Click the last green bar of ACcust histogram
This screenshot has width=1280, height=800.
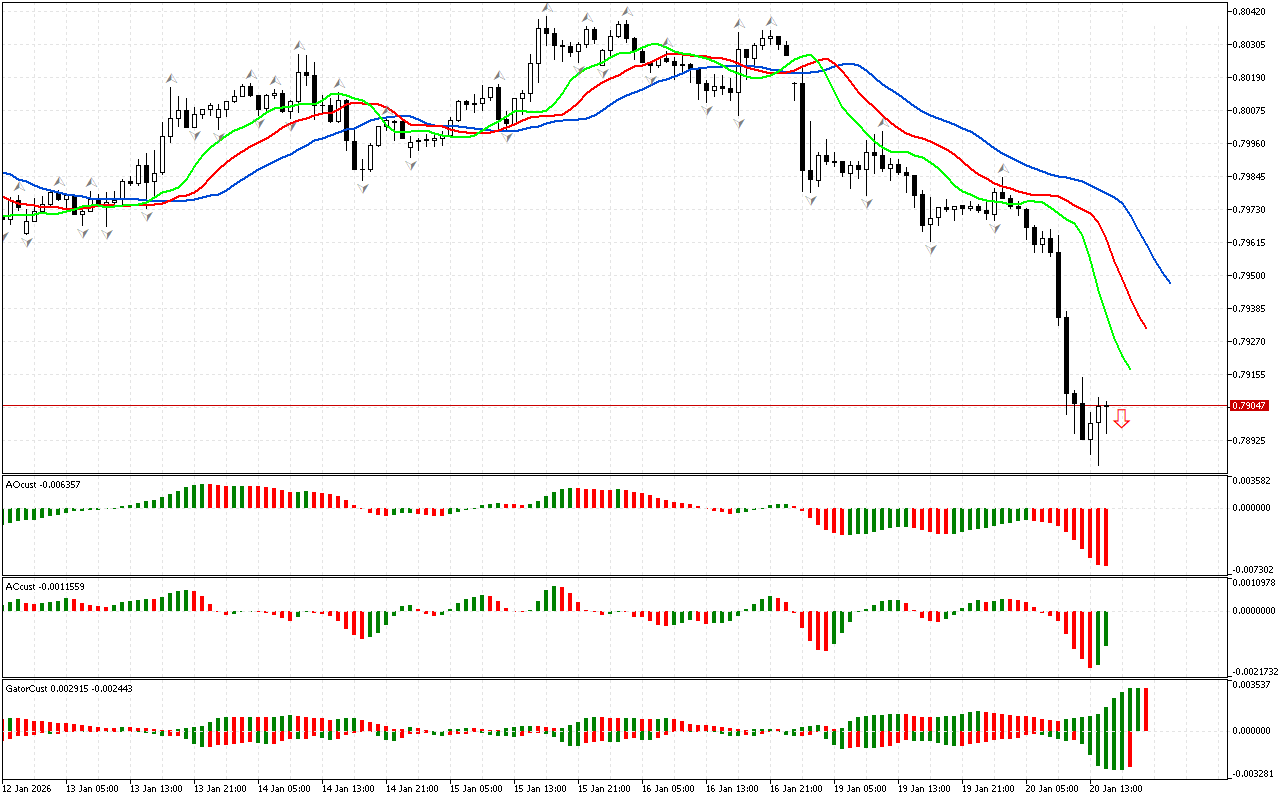[1106, 628]
